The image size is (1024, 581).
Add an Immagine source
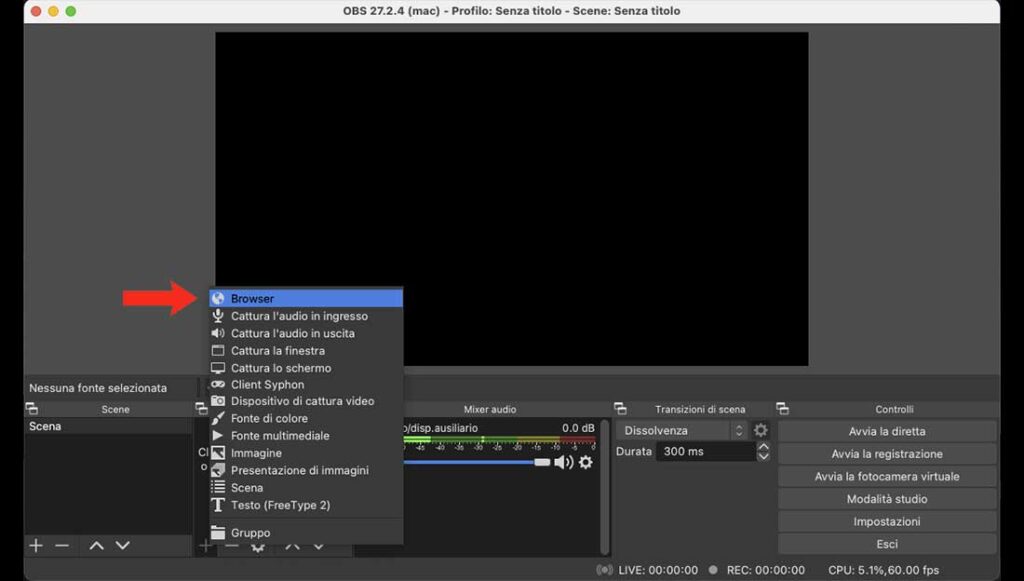[306, 453]
